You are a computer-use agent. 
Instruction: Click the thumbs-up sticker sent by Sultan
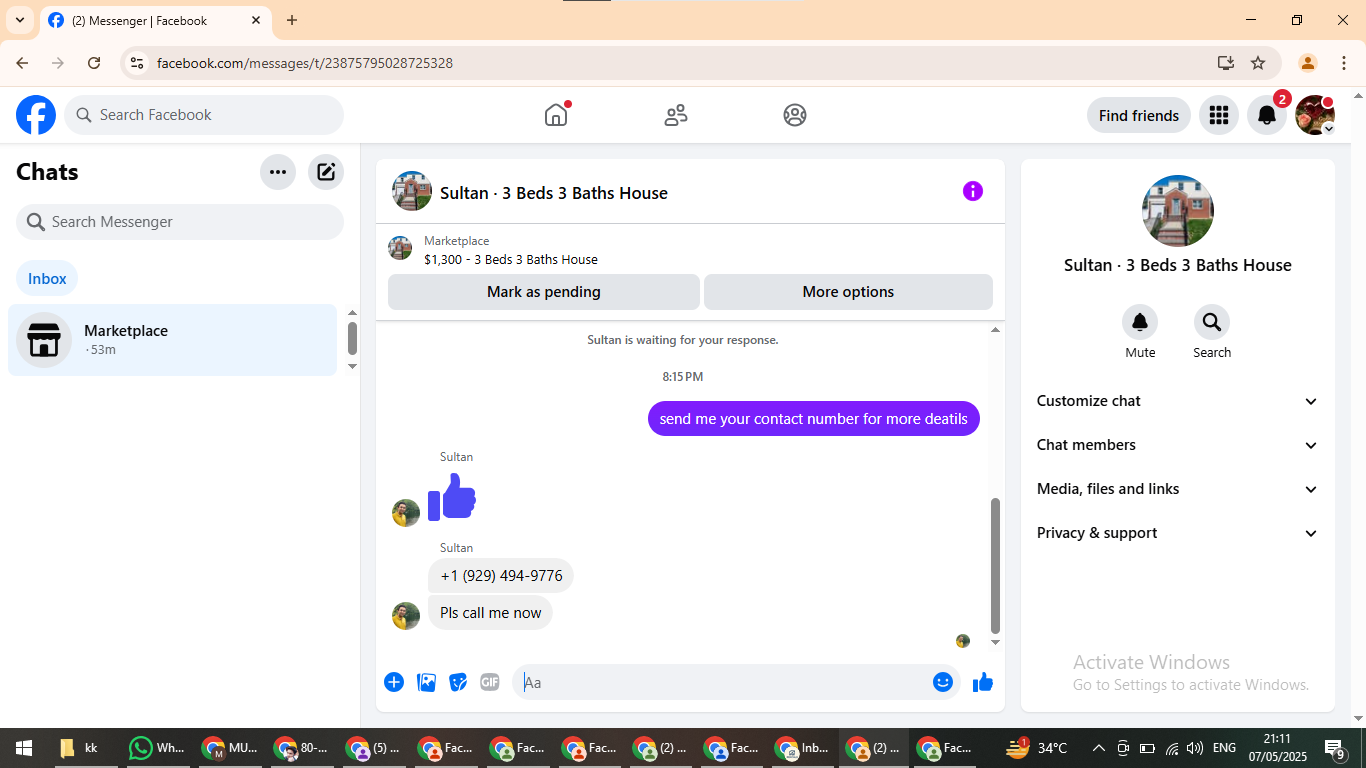(x=452, y=497)
